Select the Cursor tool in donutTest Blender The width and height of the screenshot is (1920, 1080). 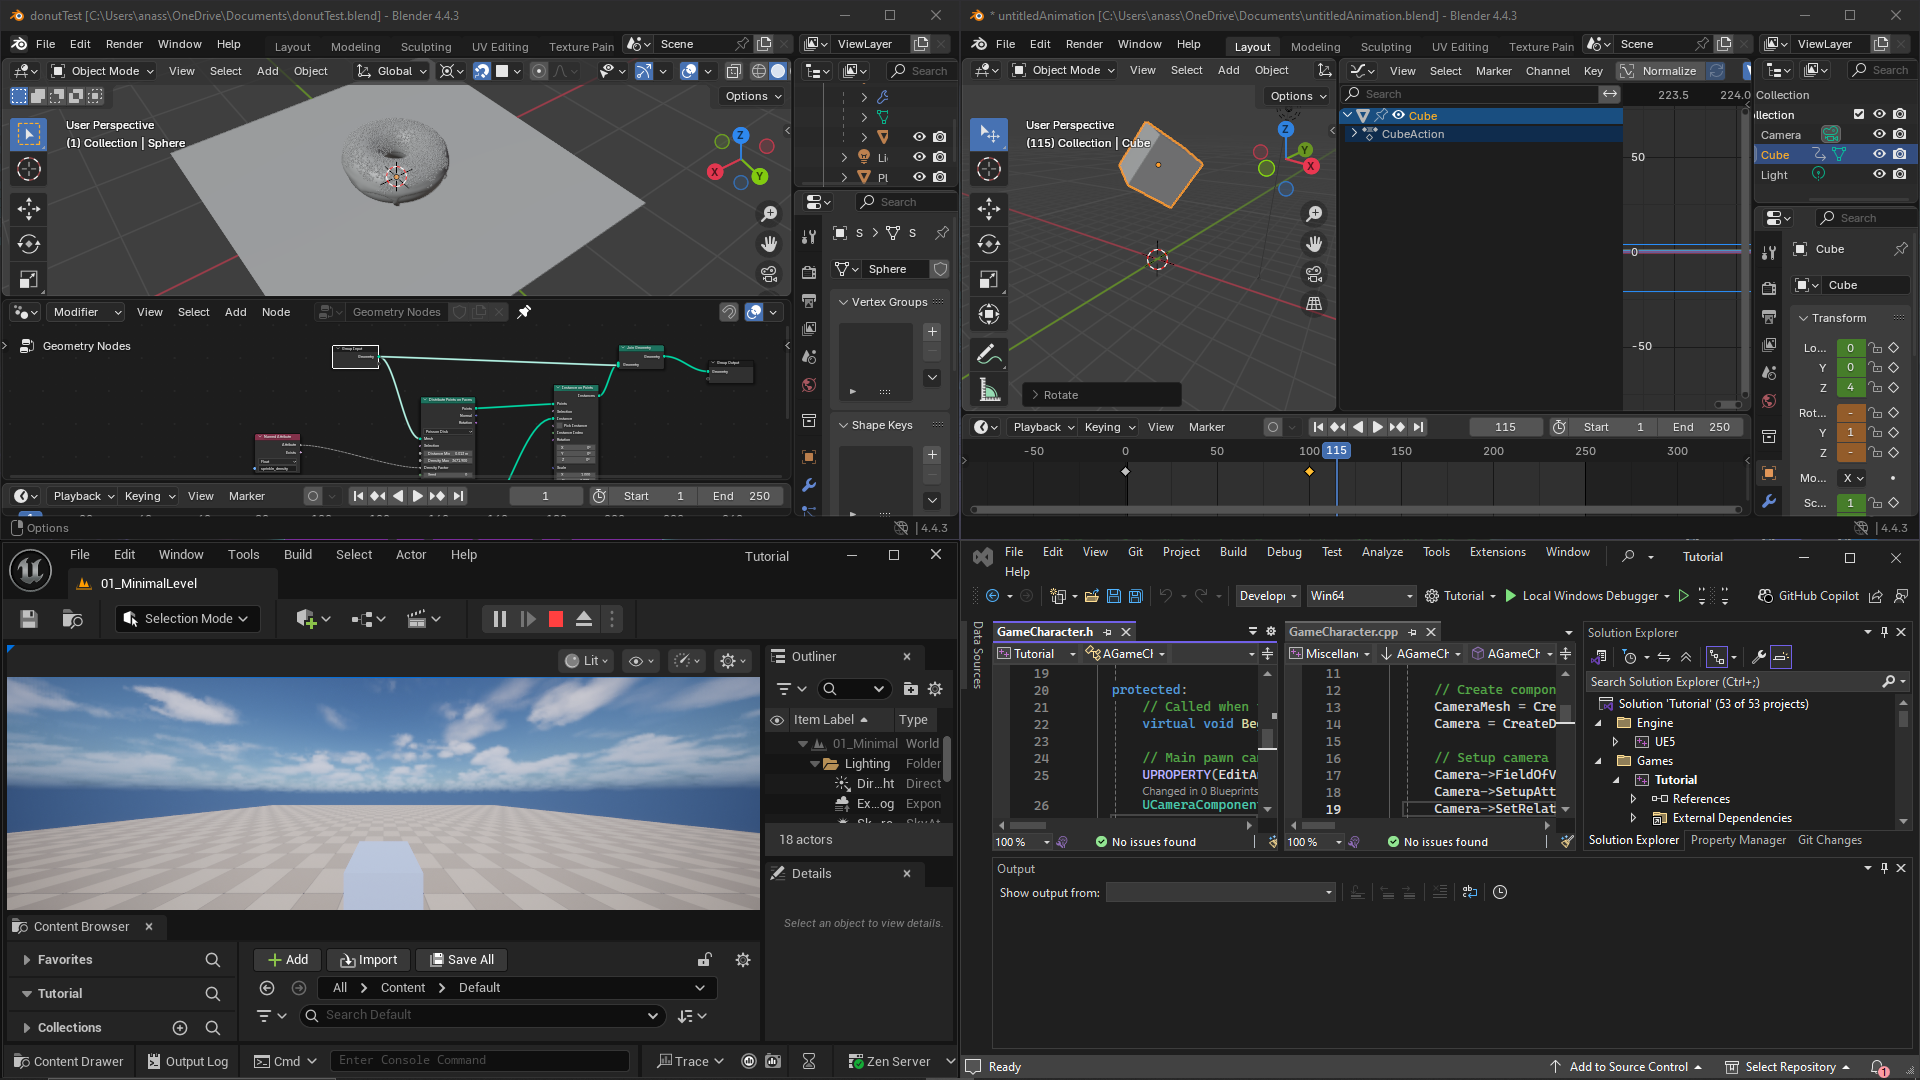pyautogui.click(x=29, y=169)
